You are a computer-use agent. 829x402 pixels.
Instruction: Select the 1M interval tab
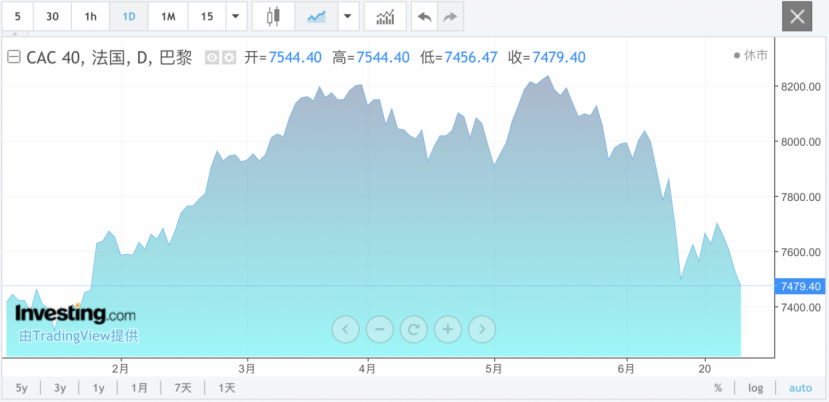point(168,17)
